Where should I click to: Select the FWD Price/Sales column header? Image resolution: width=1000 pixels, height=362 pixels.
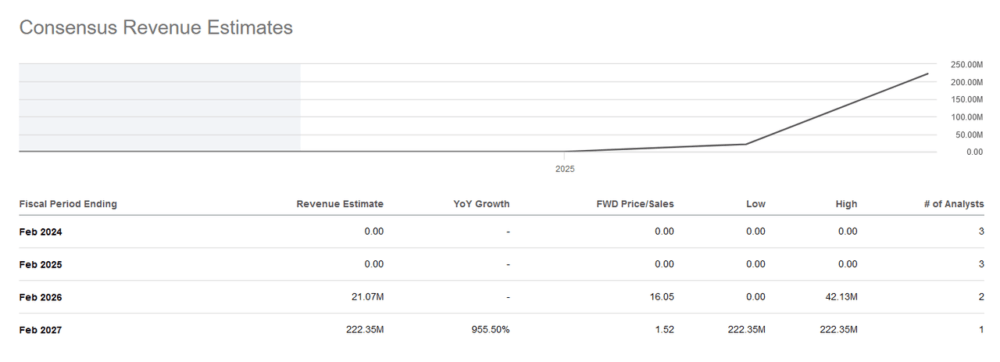point(635,204)
